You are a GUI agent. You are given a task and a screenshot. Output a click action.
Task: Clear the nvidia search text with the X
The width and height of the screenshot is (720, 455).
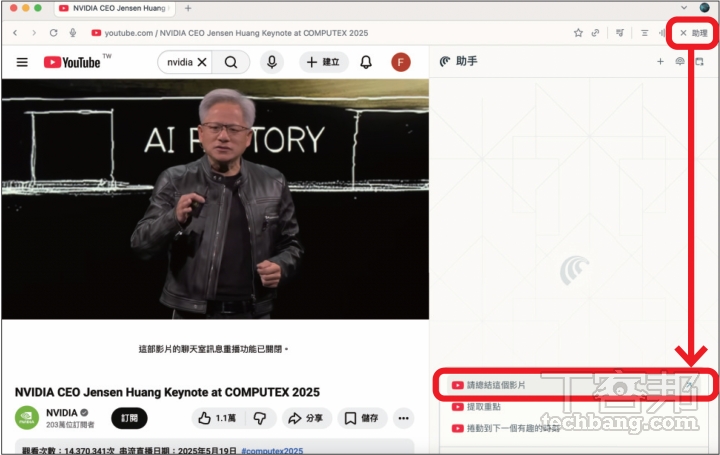(202, 62)
